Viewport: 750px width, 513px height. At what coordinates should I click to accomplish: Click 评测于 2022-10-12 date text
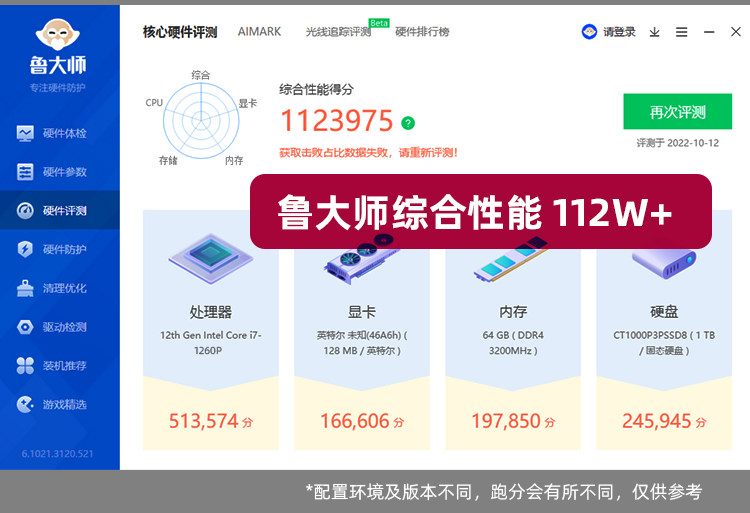point(677,143)
